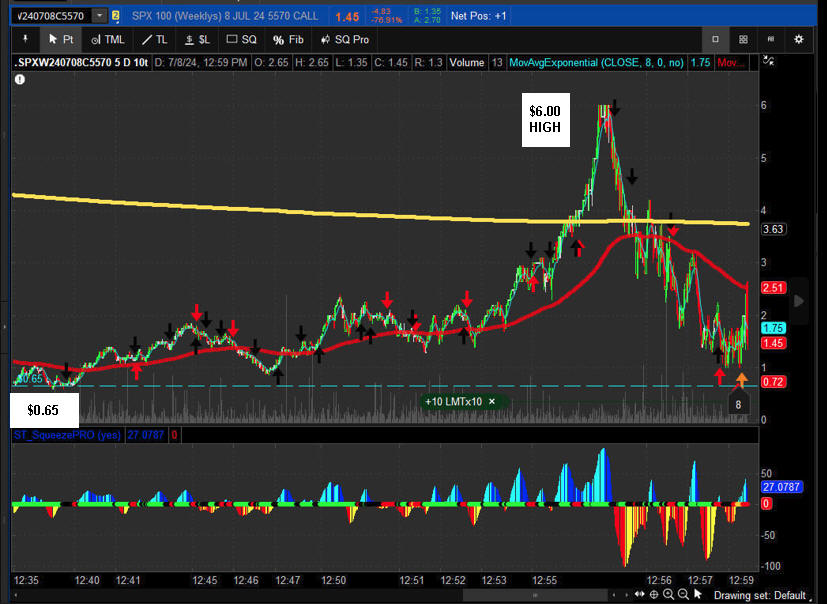
Task: Cancel the +10 LMTx10 order
Action: tap(491, 401)
